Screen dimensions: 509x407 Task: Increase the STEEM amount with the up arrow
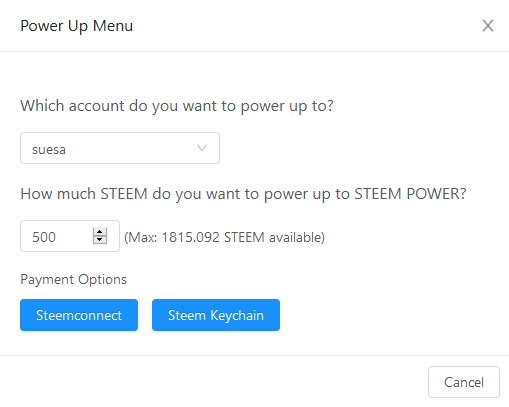[x=100, y=232]
